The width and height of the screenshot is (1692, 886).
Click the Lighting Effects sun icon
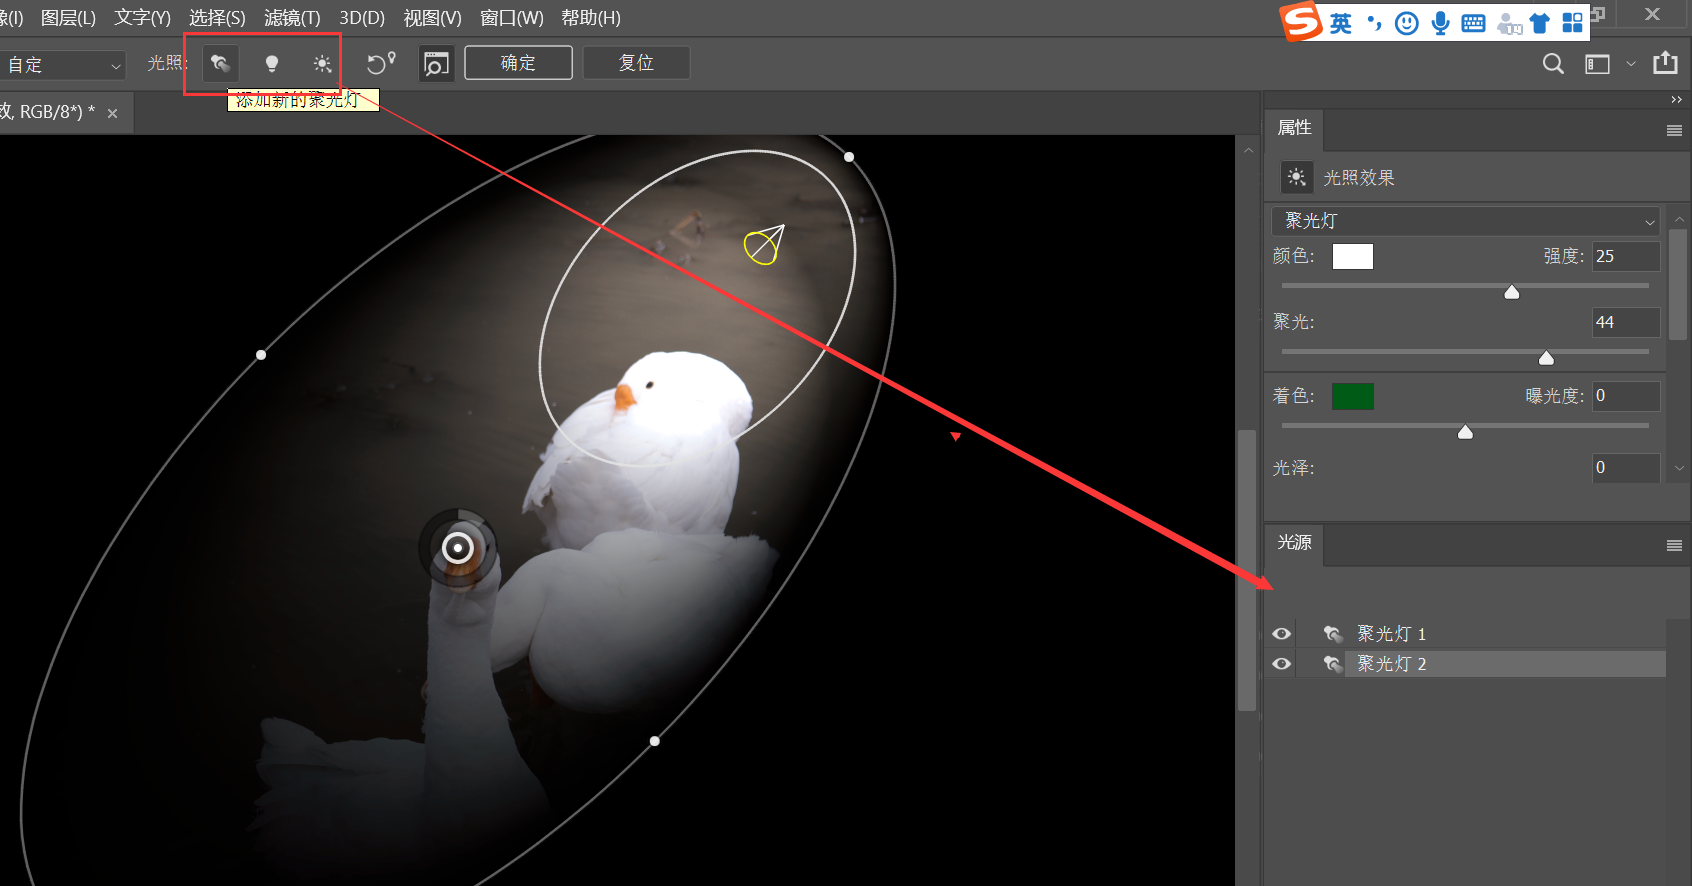click(1296, 177)
